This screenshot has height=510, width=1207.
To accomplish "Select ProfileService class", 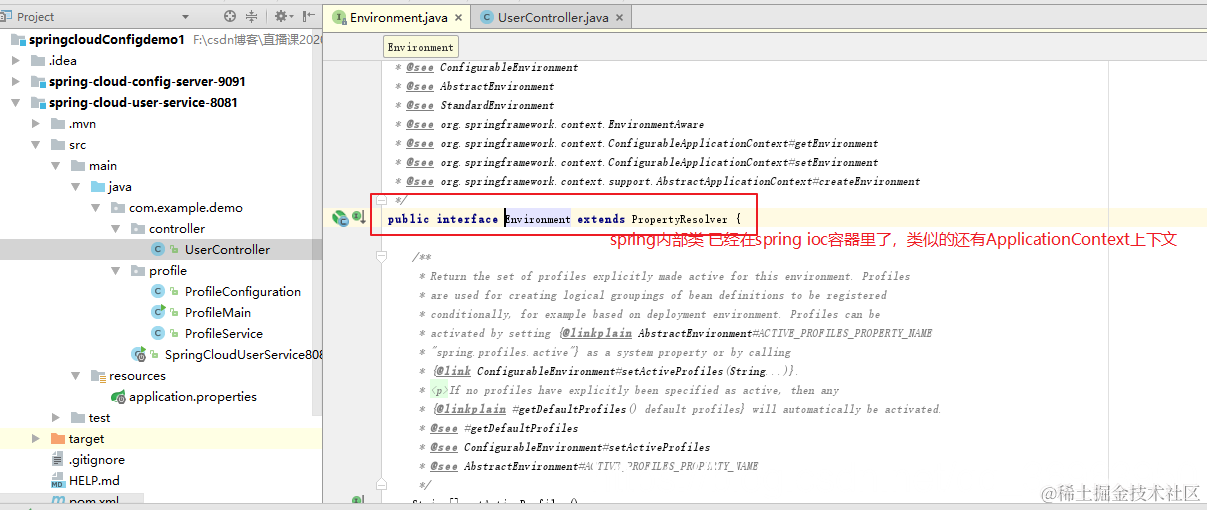I will [224, 333].
